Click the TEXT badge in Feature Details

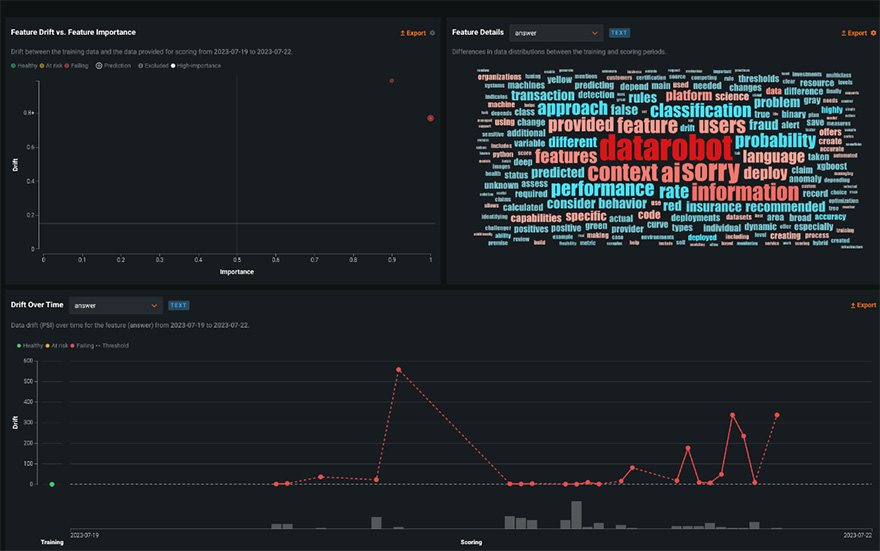(x=619, y=33)
